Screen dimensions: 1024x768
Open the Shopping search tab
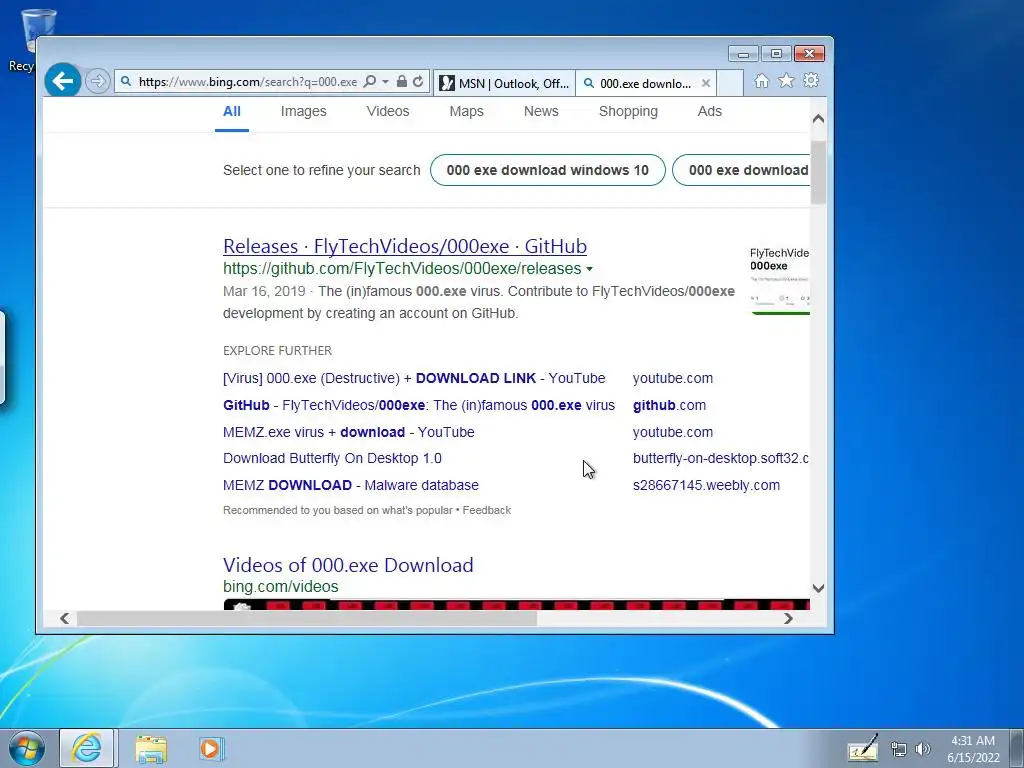click(628, 112)
